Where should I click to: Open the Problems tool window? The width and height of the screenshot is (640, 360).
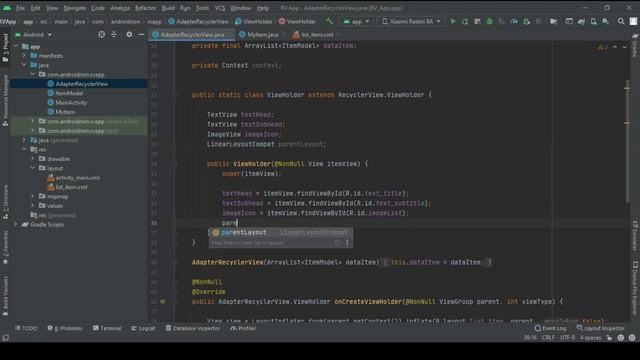tap(64, 328)
